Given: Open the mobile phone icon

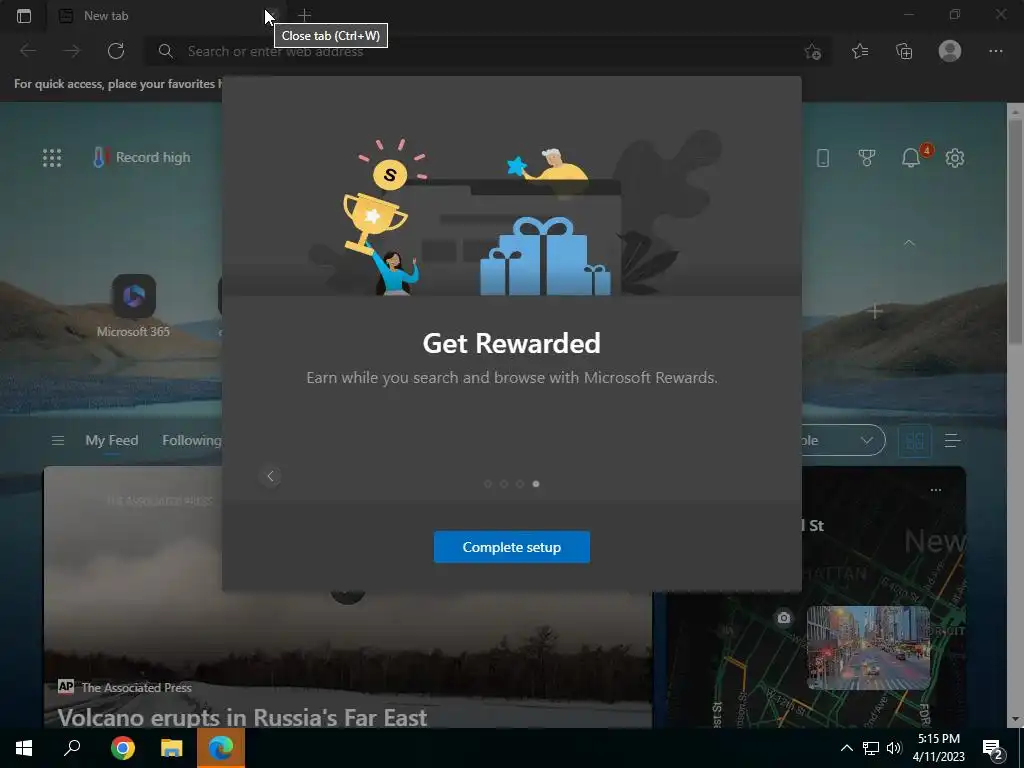Looking at the screenshot, I should 823,157.
